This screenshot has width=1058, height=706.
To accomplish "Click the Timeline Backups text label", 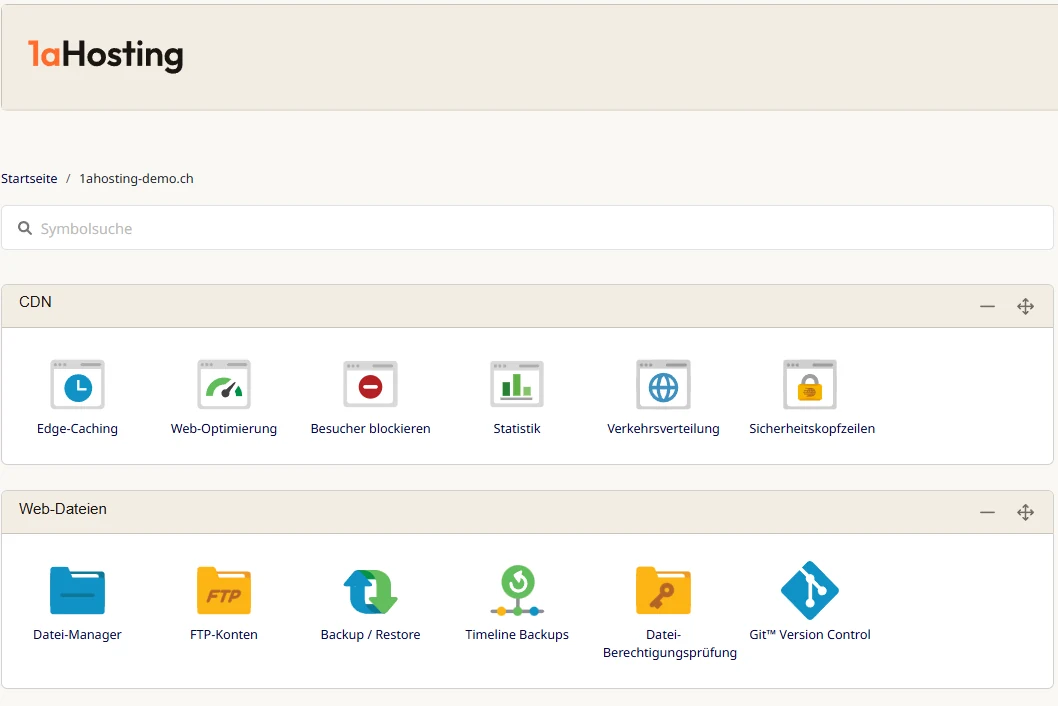I will tap(517, 634).
